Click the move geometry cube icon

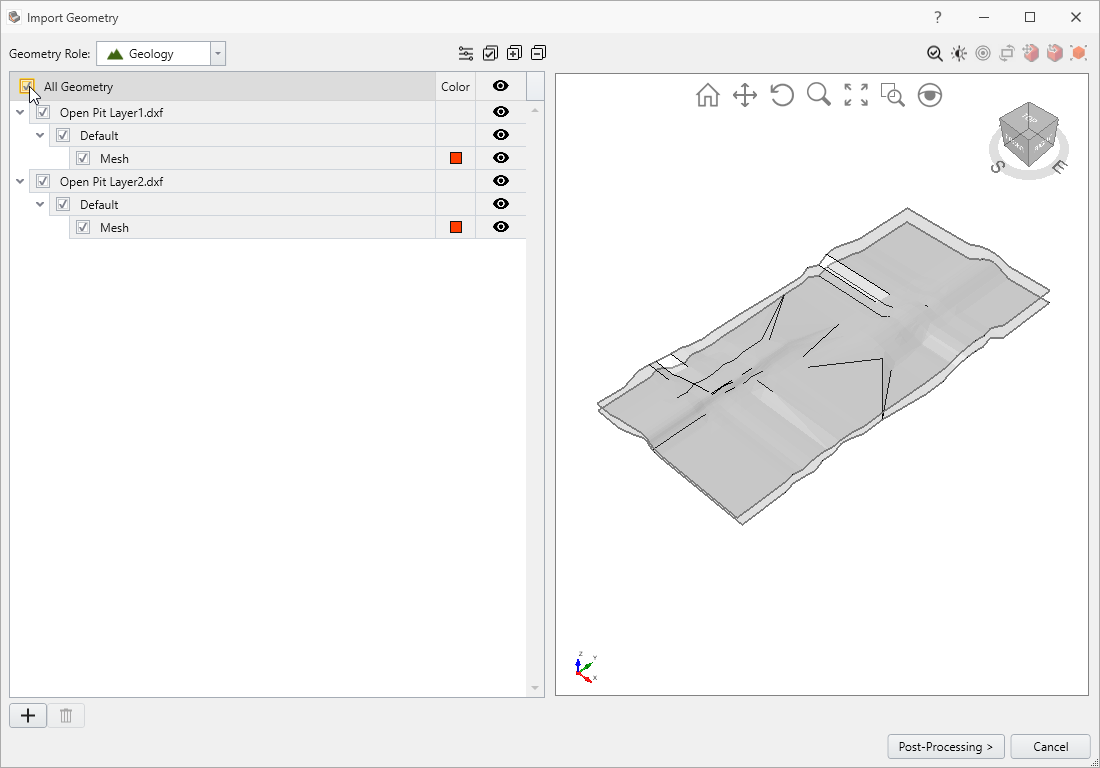(1031, 53)
